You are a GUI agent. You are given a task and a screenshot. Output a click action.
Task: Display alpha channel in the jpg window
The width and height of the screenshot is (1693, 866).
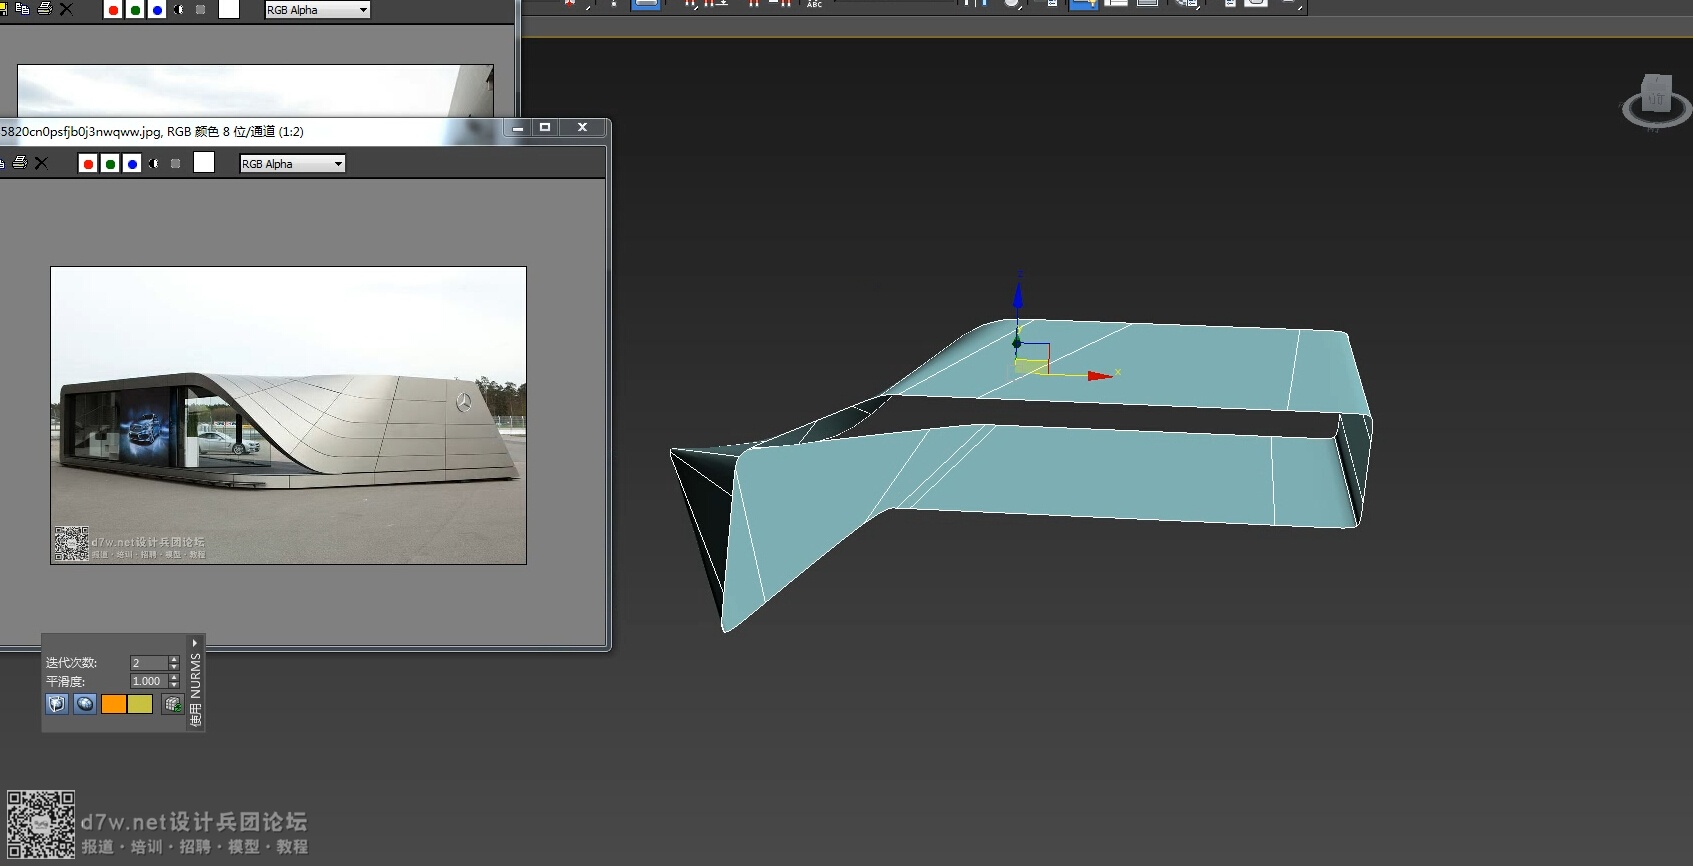(x=154, y=164)
